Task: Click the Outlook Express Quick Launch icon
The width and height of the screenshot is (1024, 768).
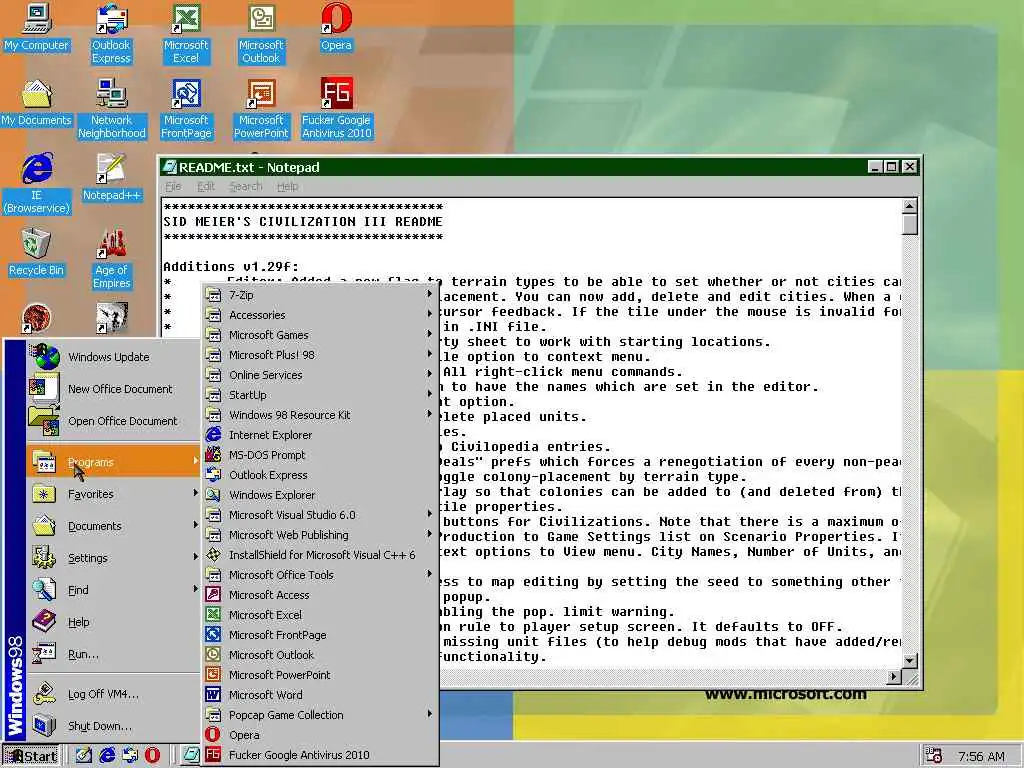Action: 130,755
